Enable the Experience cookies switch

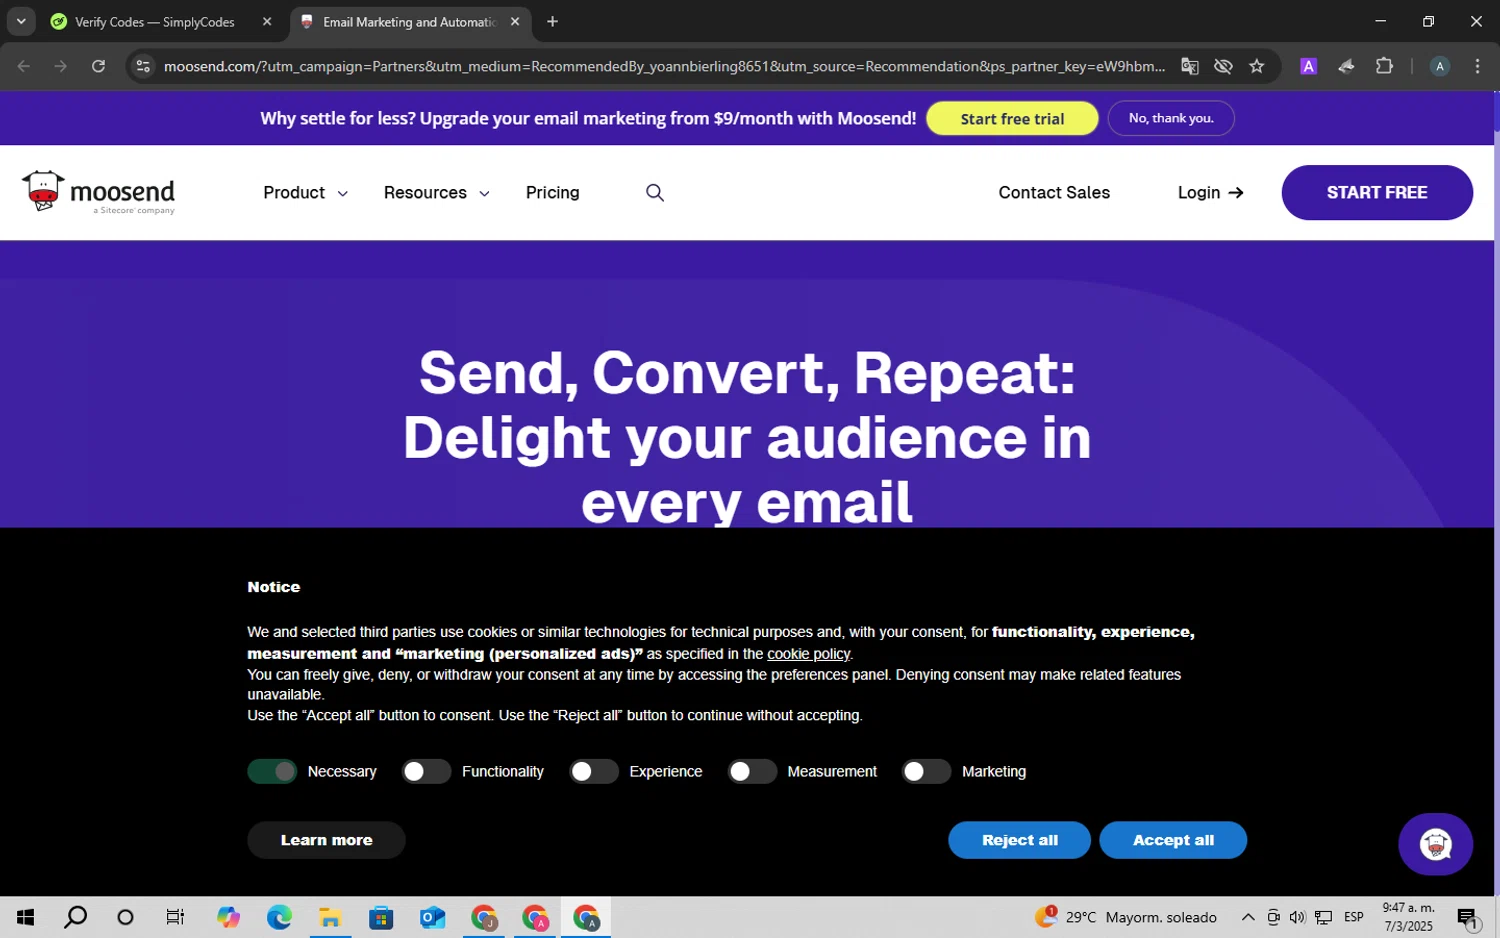click(x=594, y=771)
